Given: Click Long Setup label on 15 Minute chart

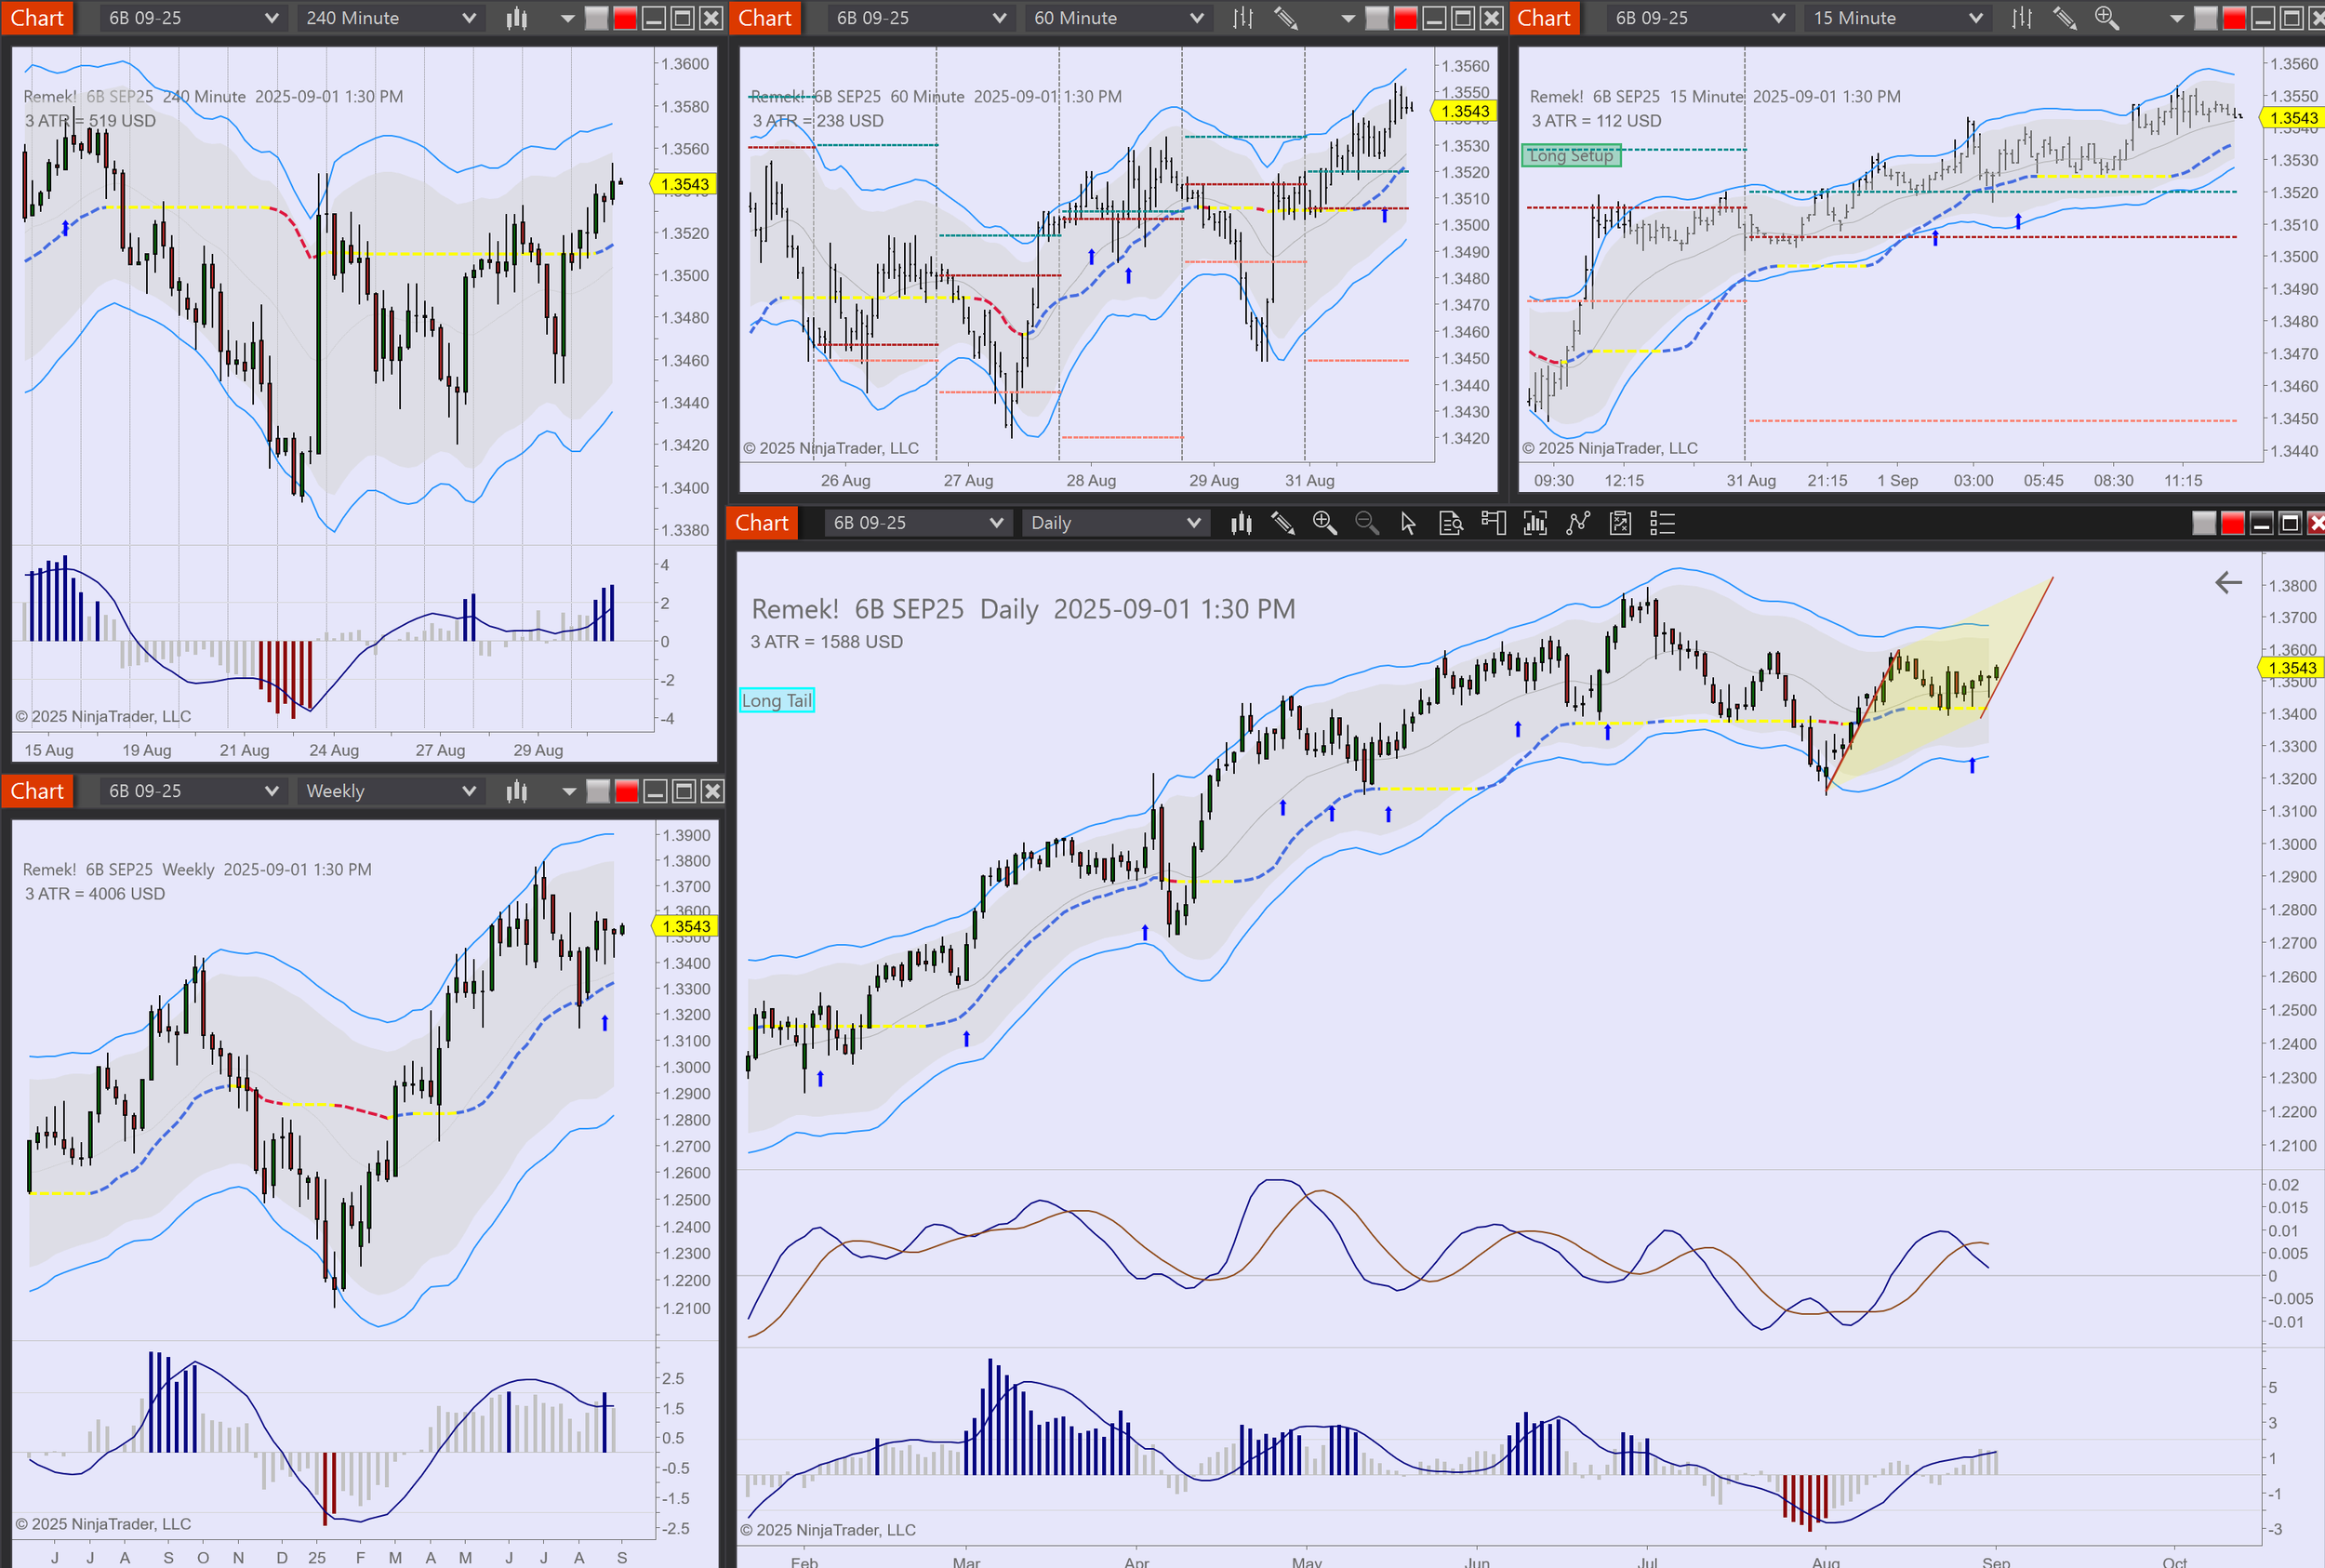Looking at the screenshot, I should 1571,155.
